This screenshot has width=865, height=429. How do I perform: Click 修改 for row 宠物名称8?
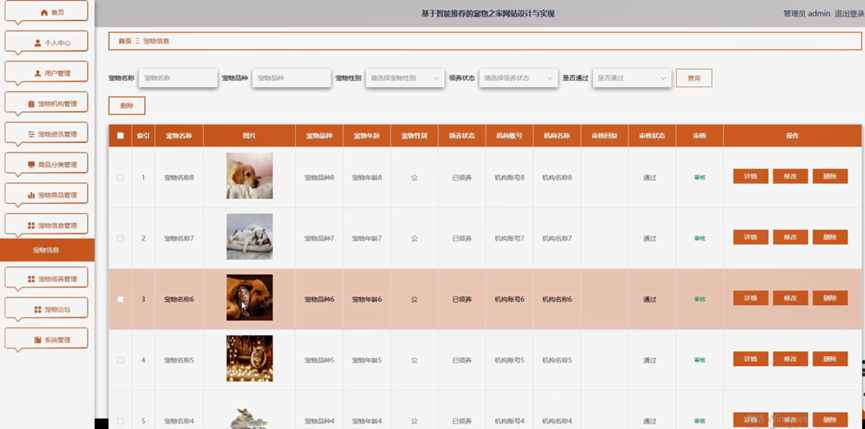(x=790, y=176)
